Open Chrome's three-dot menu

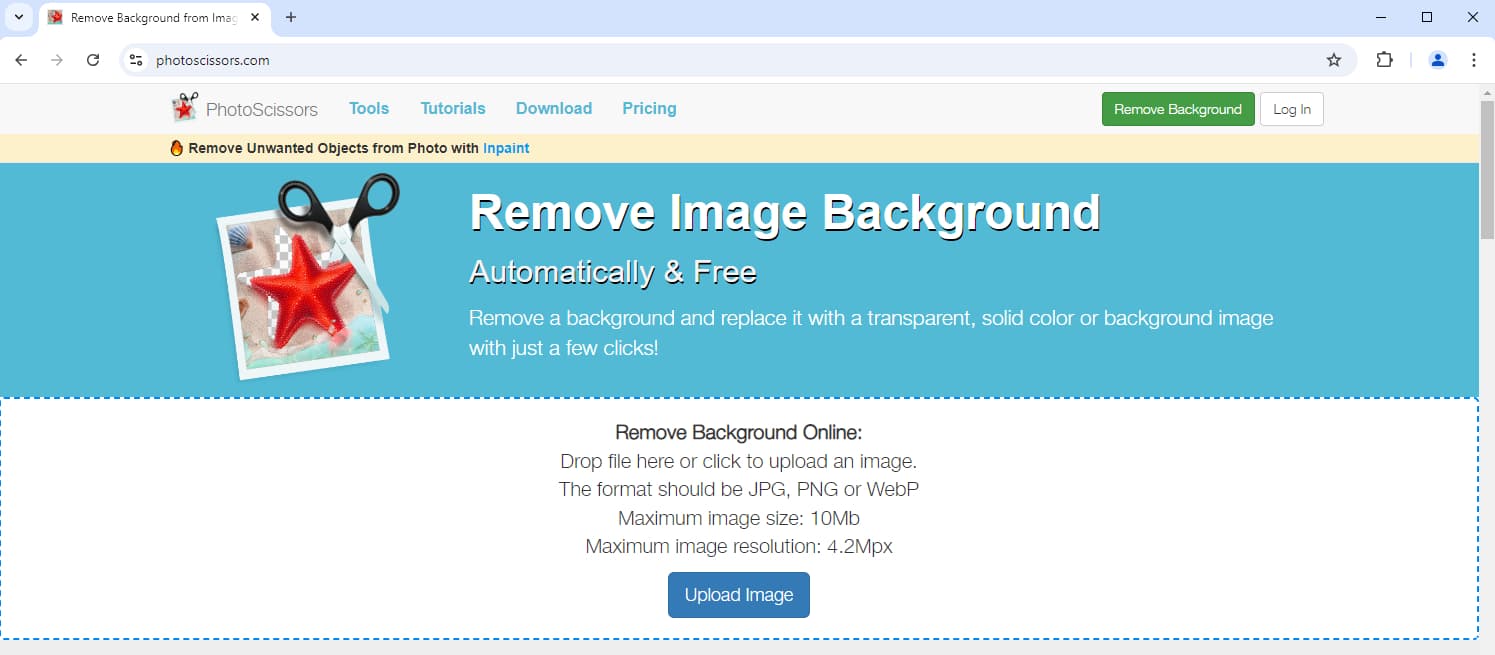(1474, 59)
